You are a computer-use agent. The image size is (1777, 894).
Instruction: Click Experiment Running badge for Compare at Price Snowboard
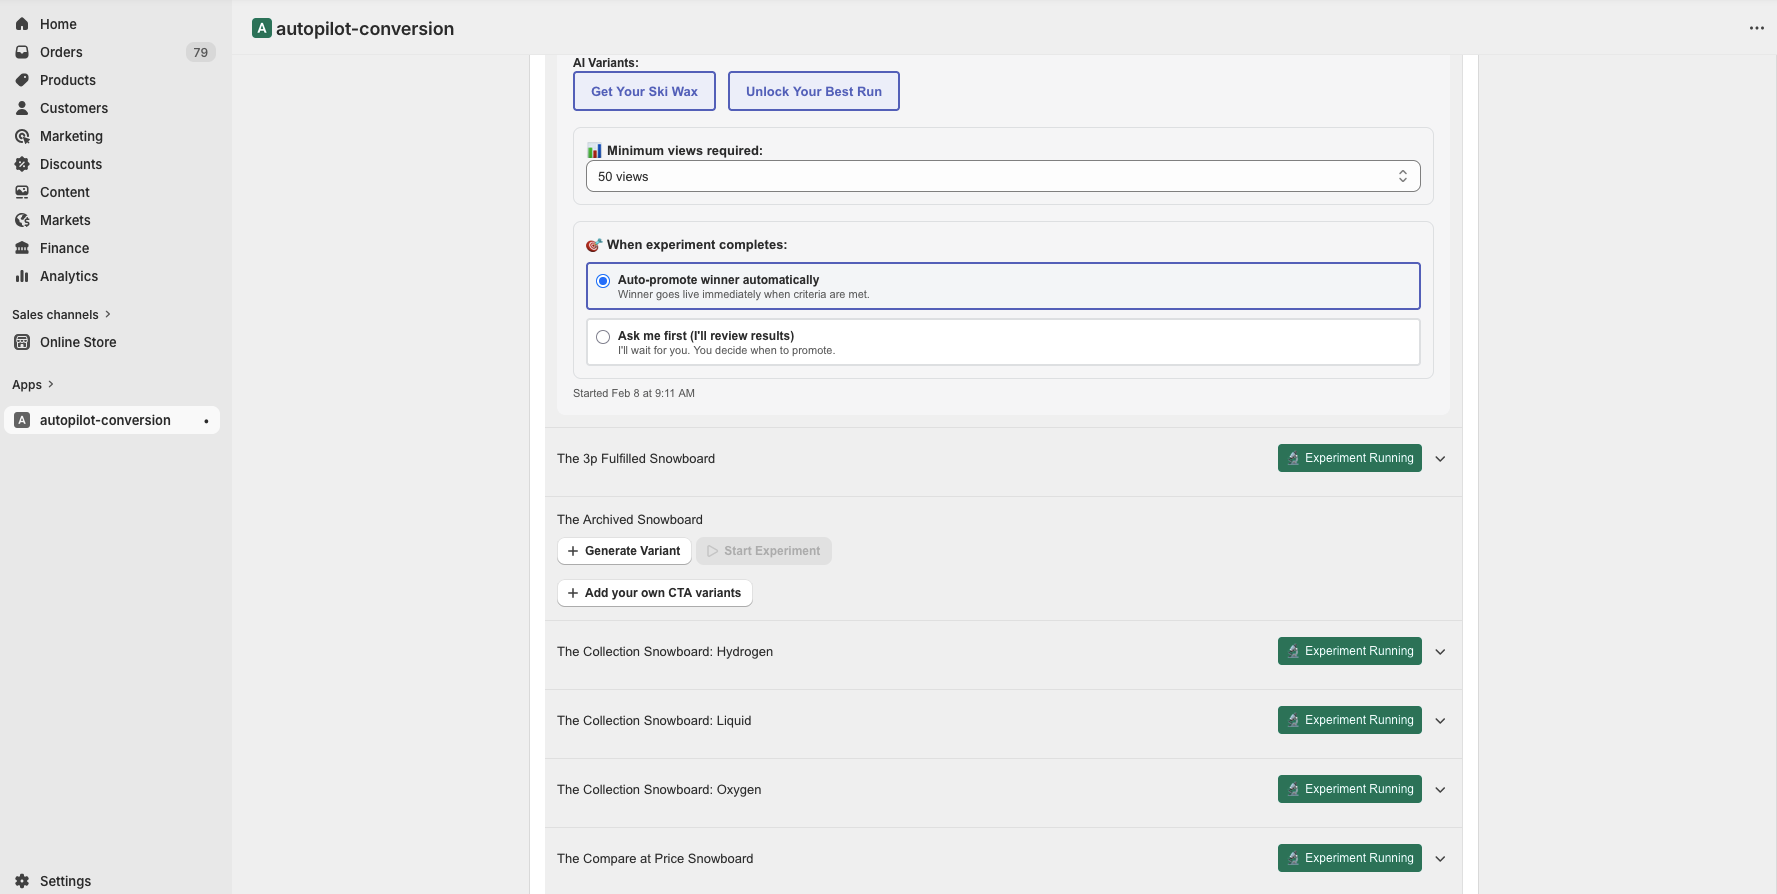1350,858
